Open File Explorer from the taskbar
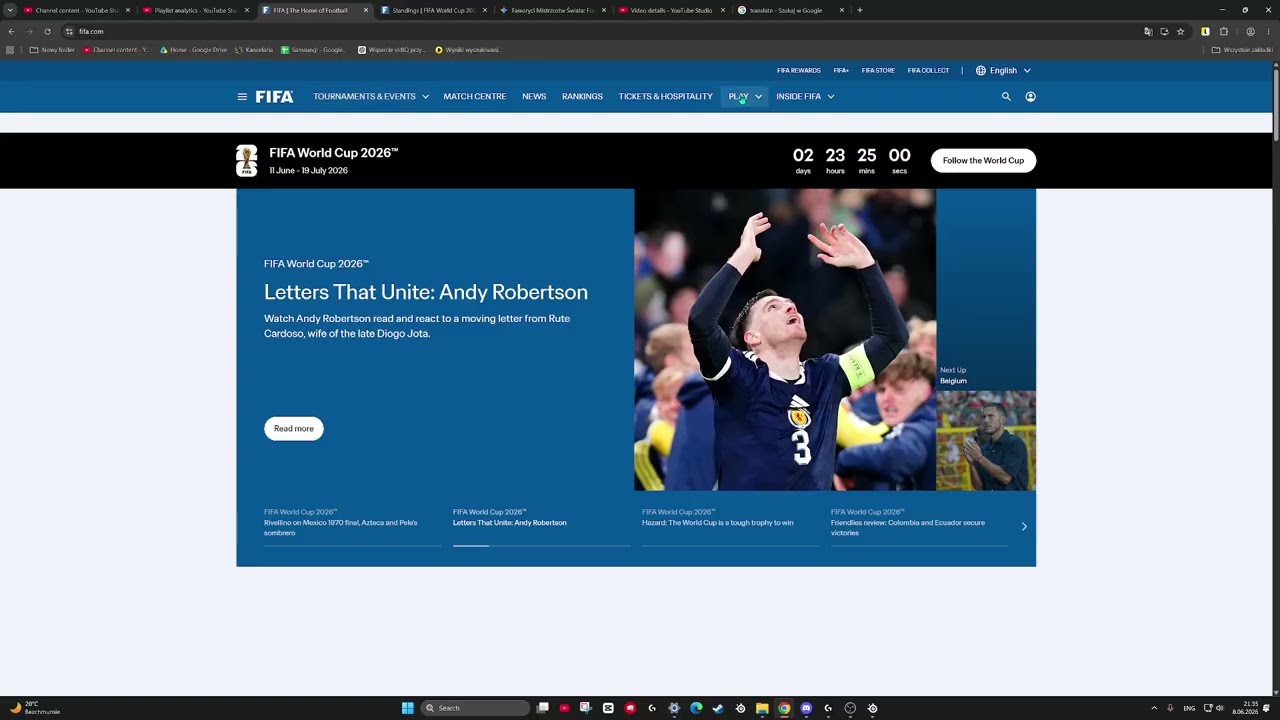The image size is (1280, 720). (x=762, y=708)
